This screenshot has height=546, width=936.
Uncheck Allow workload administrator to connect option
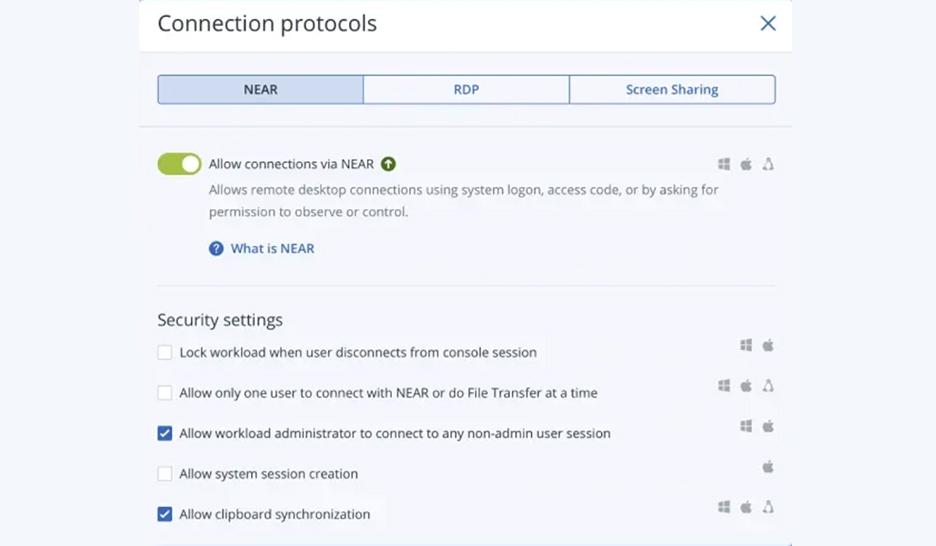[165, 433]
